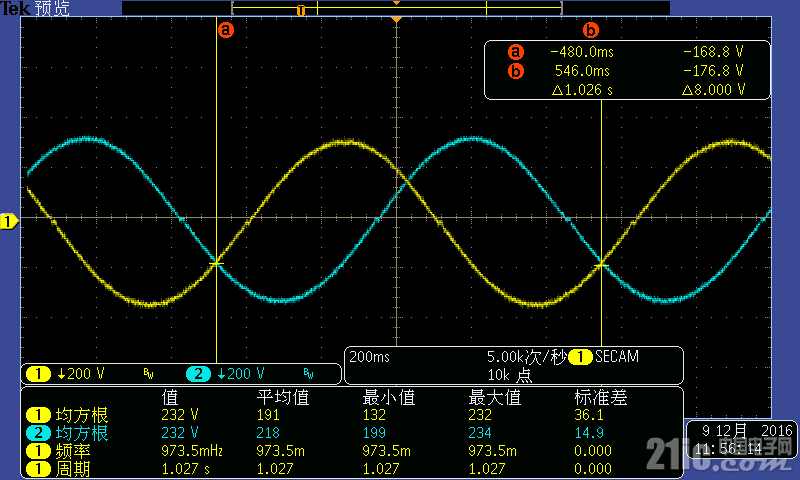
Task: Click cursor a time value -480.0ms
Action: (x=582, y=52)
